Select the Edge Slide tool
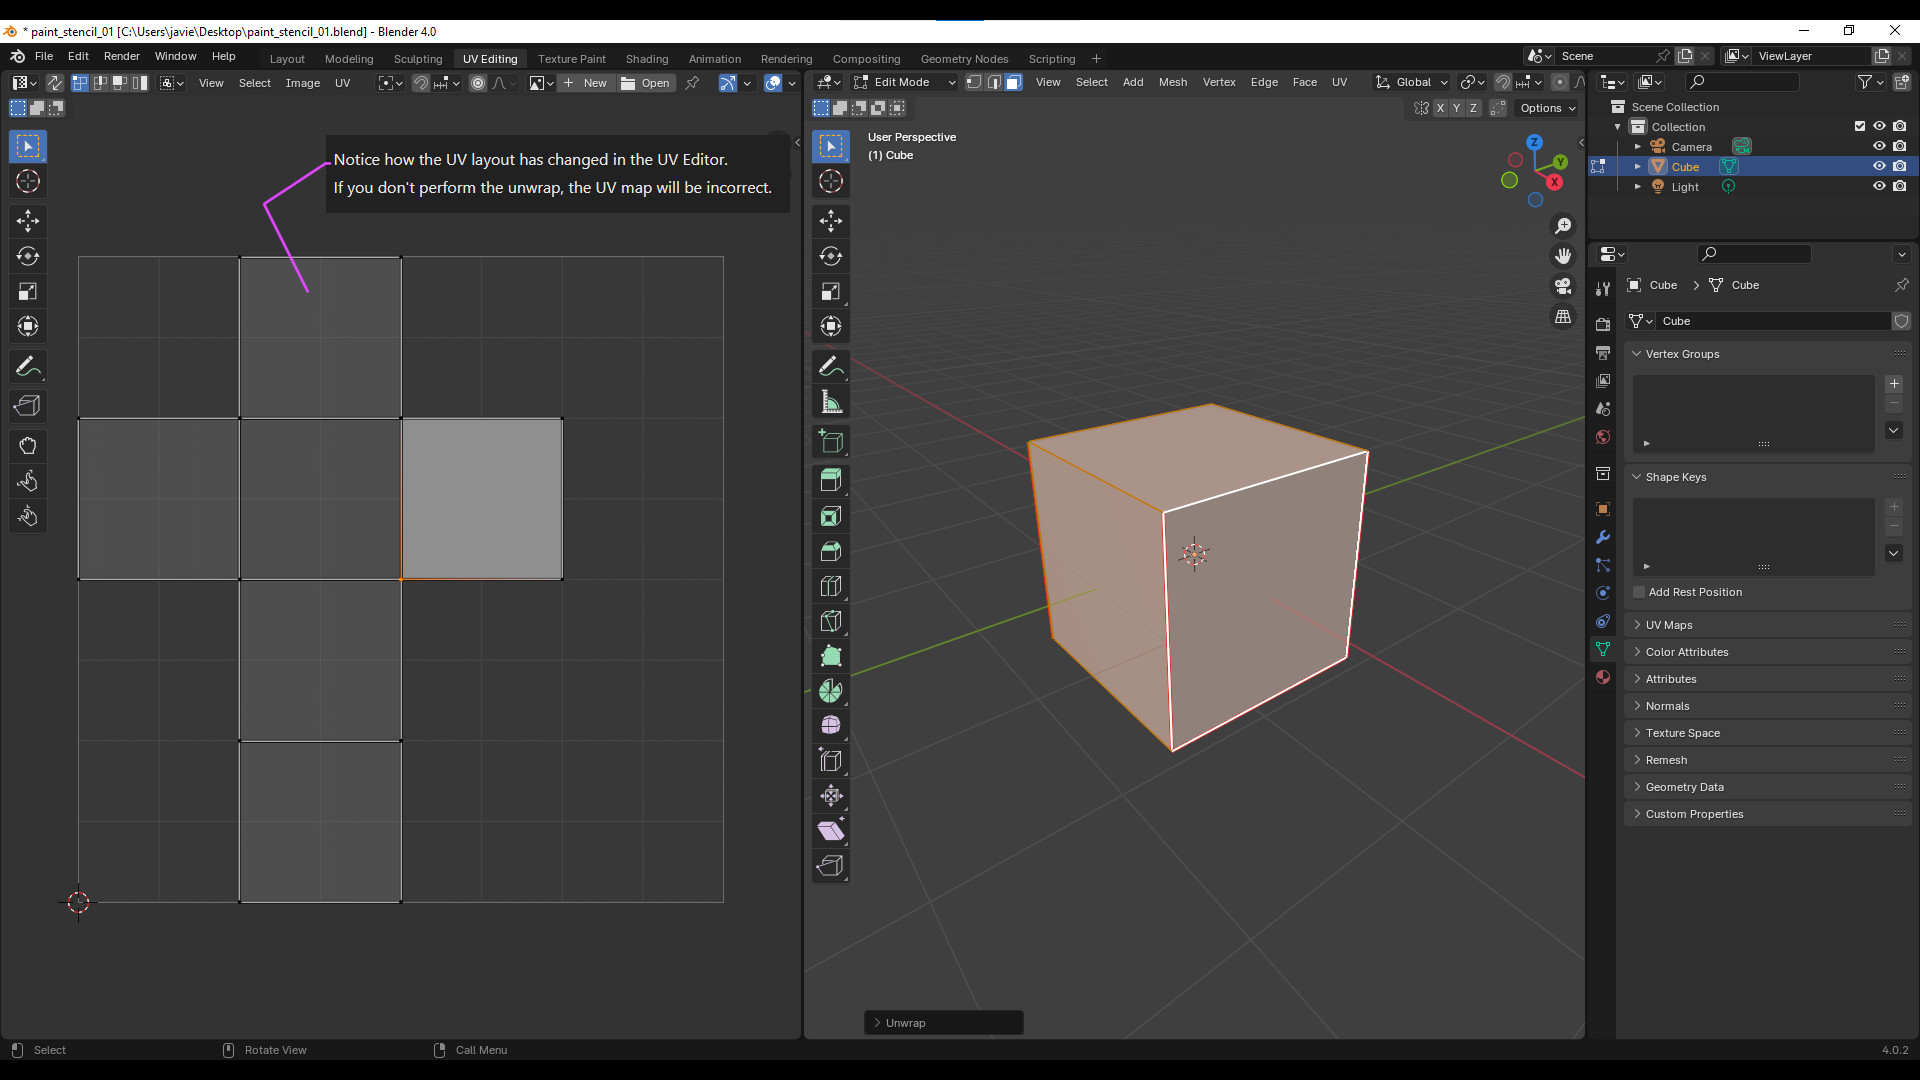The width and height of the screenshot is (1920, 1080). [x=831, y=761]
